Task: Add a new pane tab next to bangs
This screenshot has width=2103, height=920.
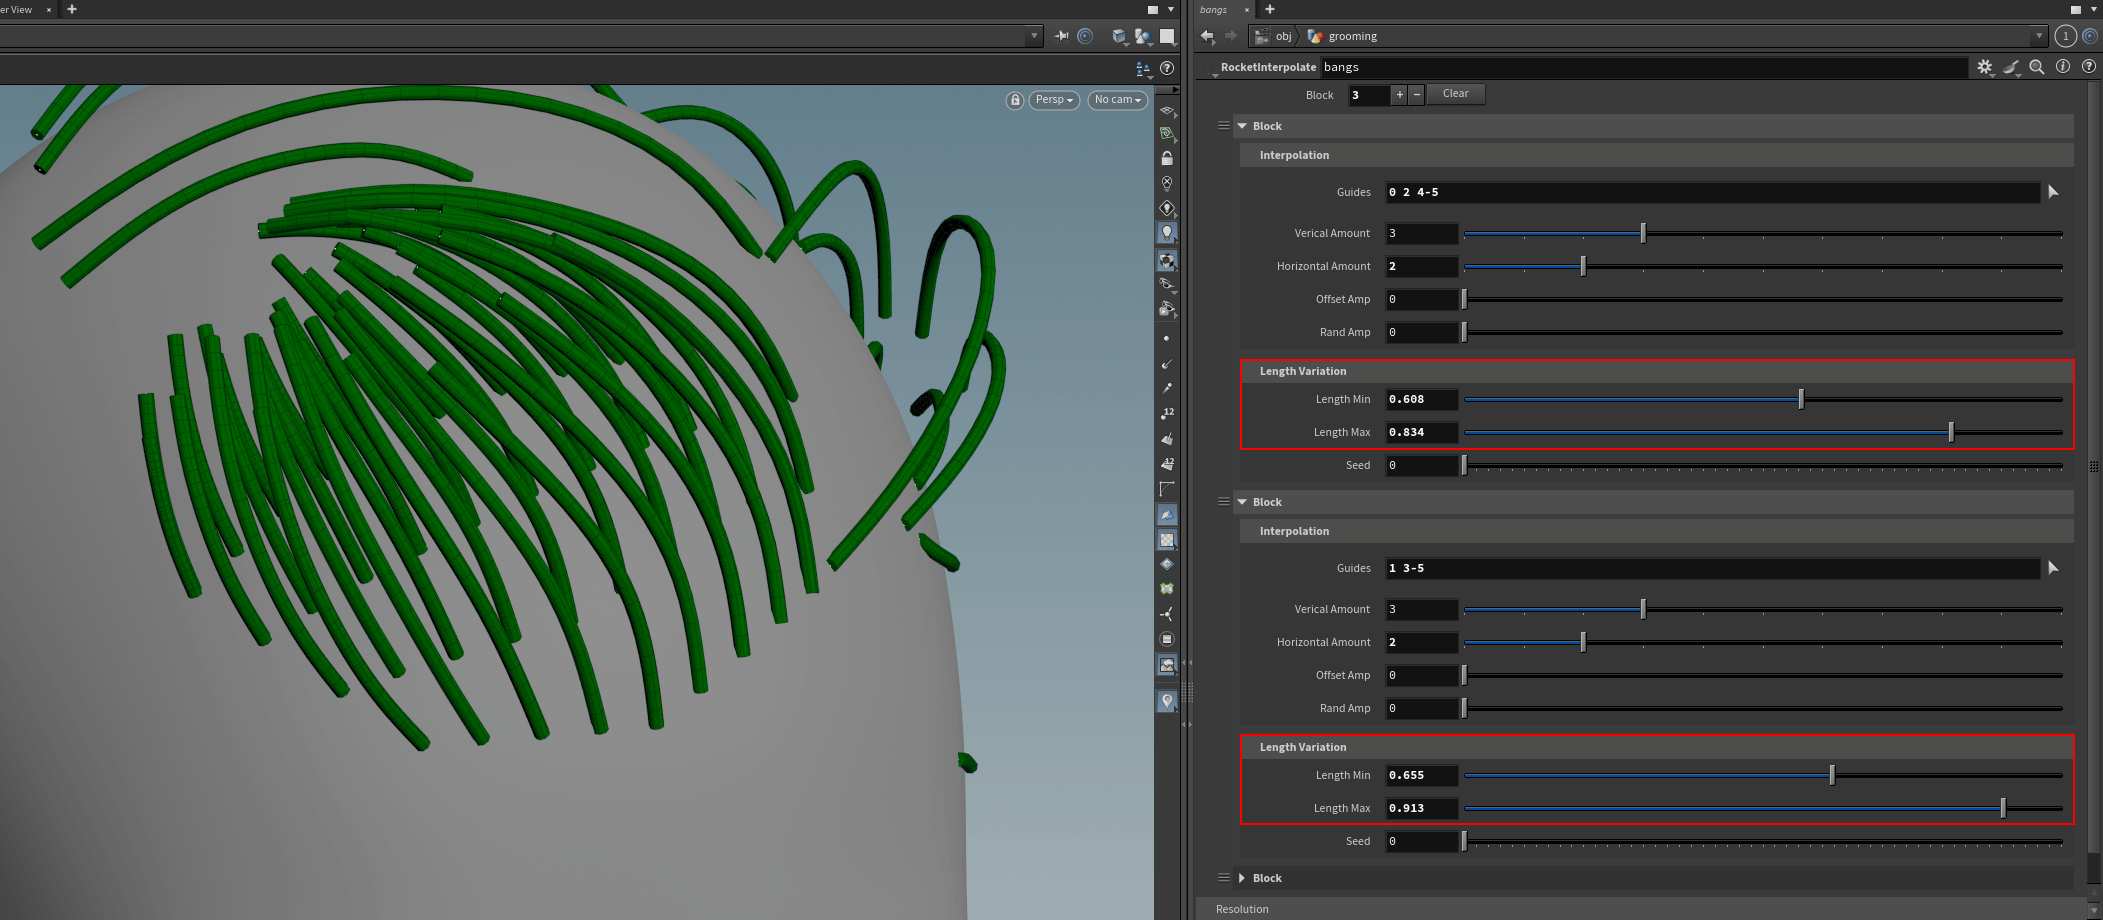Action: (1270, 9)
